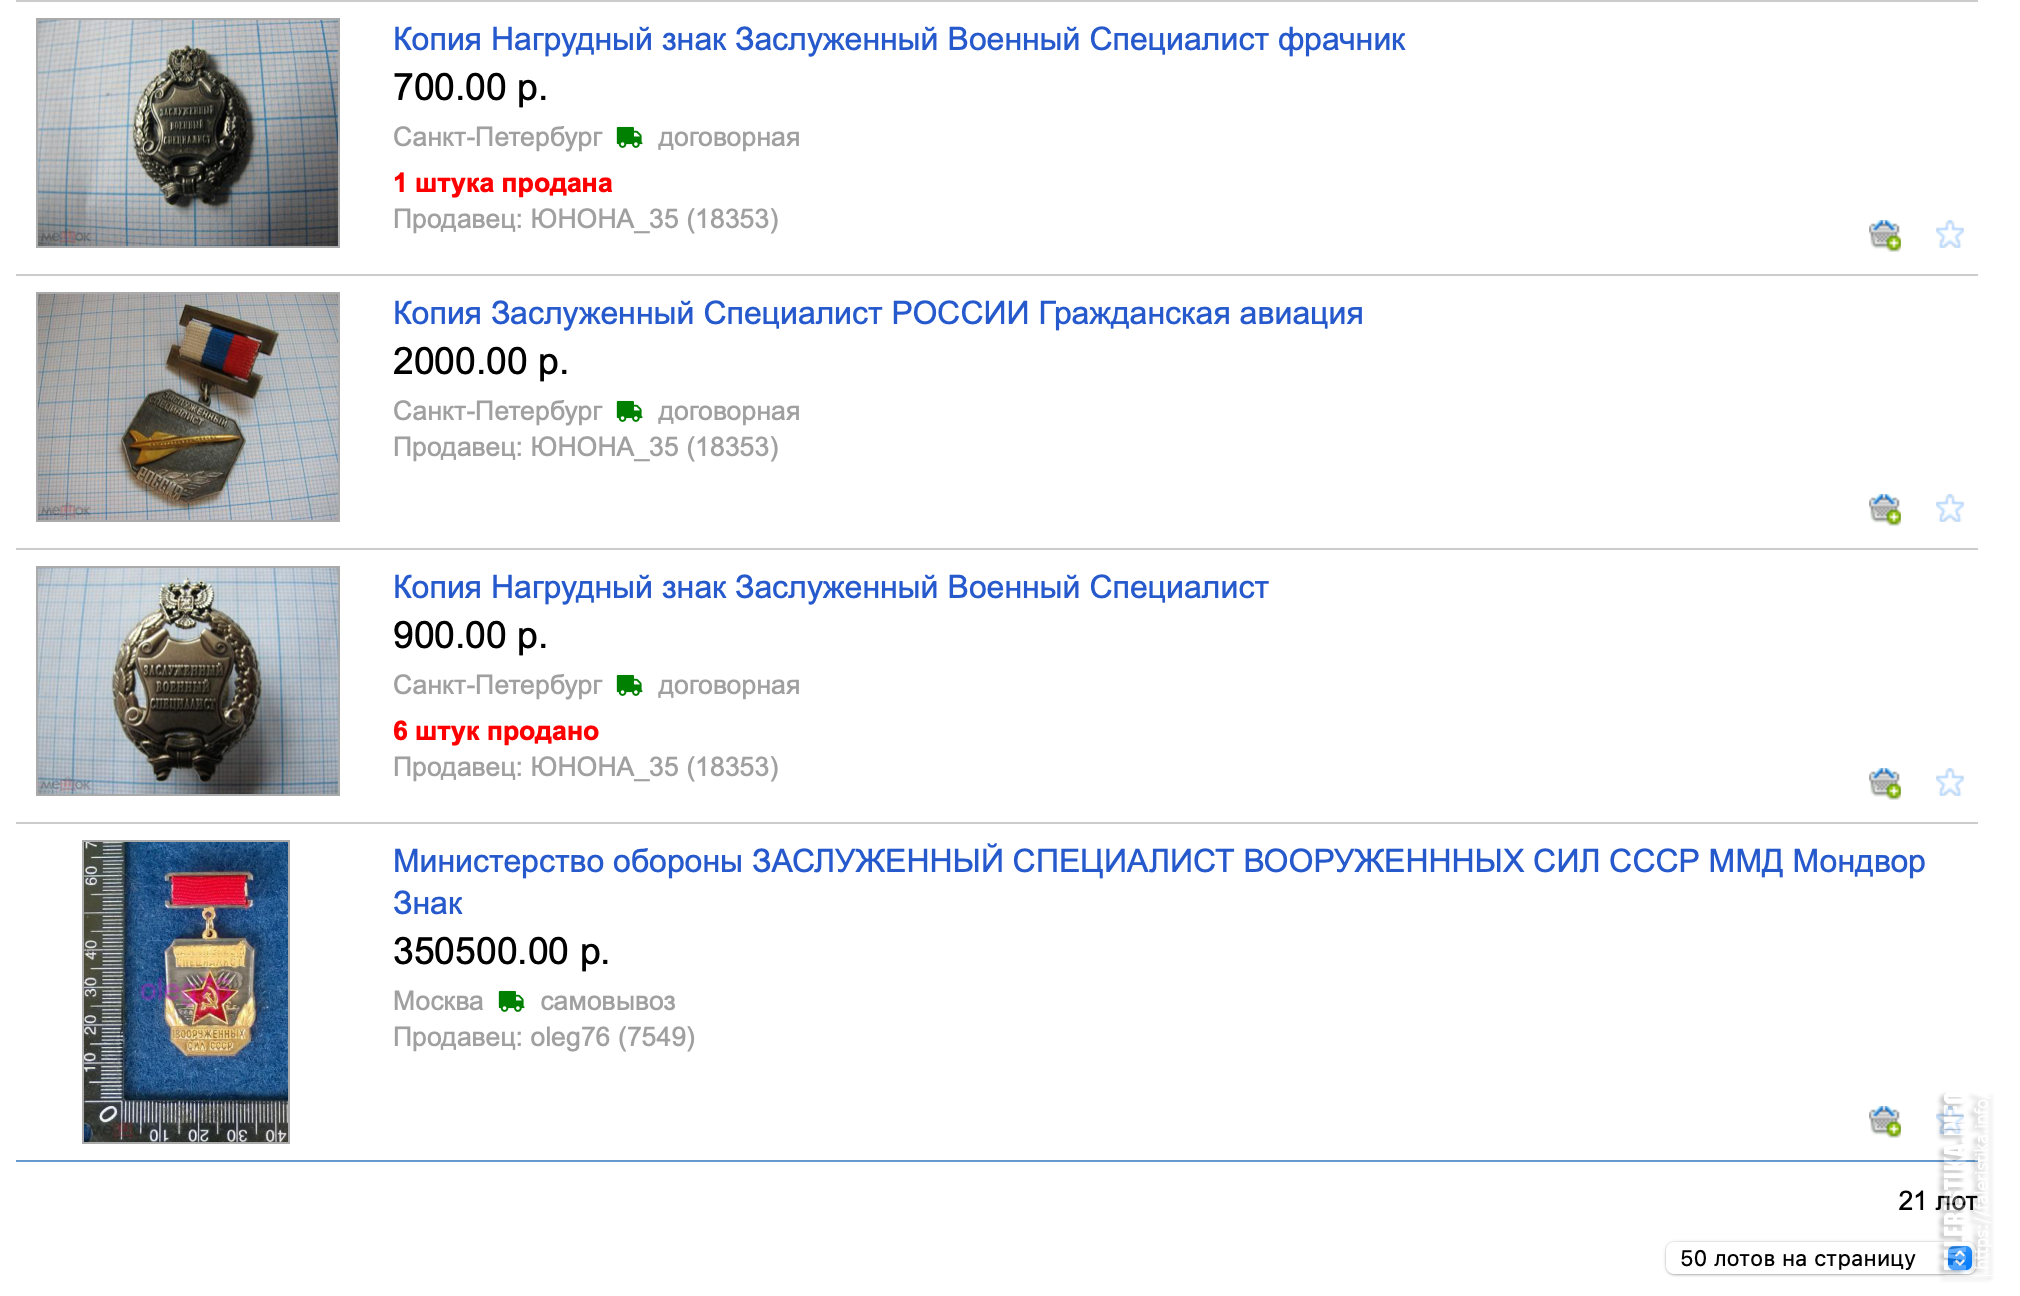Add Гражданская авиация badge to cart
This screenshot has width=2020, height=1296.
tap(1885, 509)
